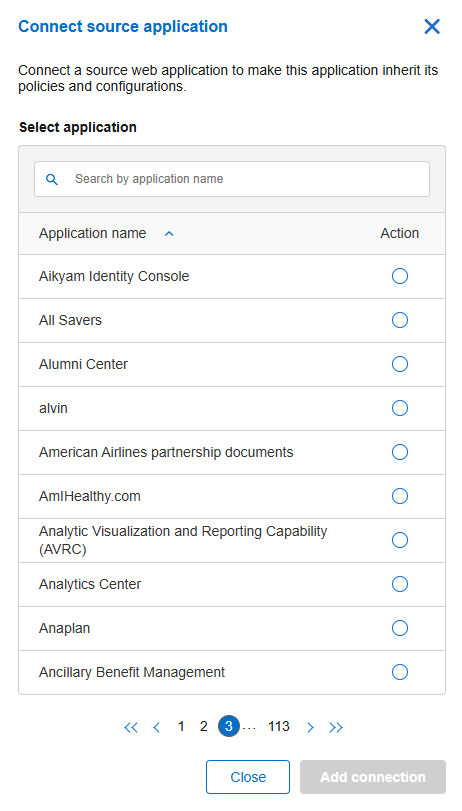462x811 pixels.
Task: Sort by the Application name arrow
Action: 169,234
